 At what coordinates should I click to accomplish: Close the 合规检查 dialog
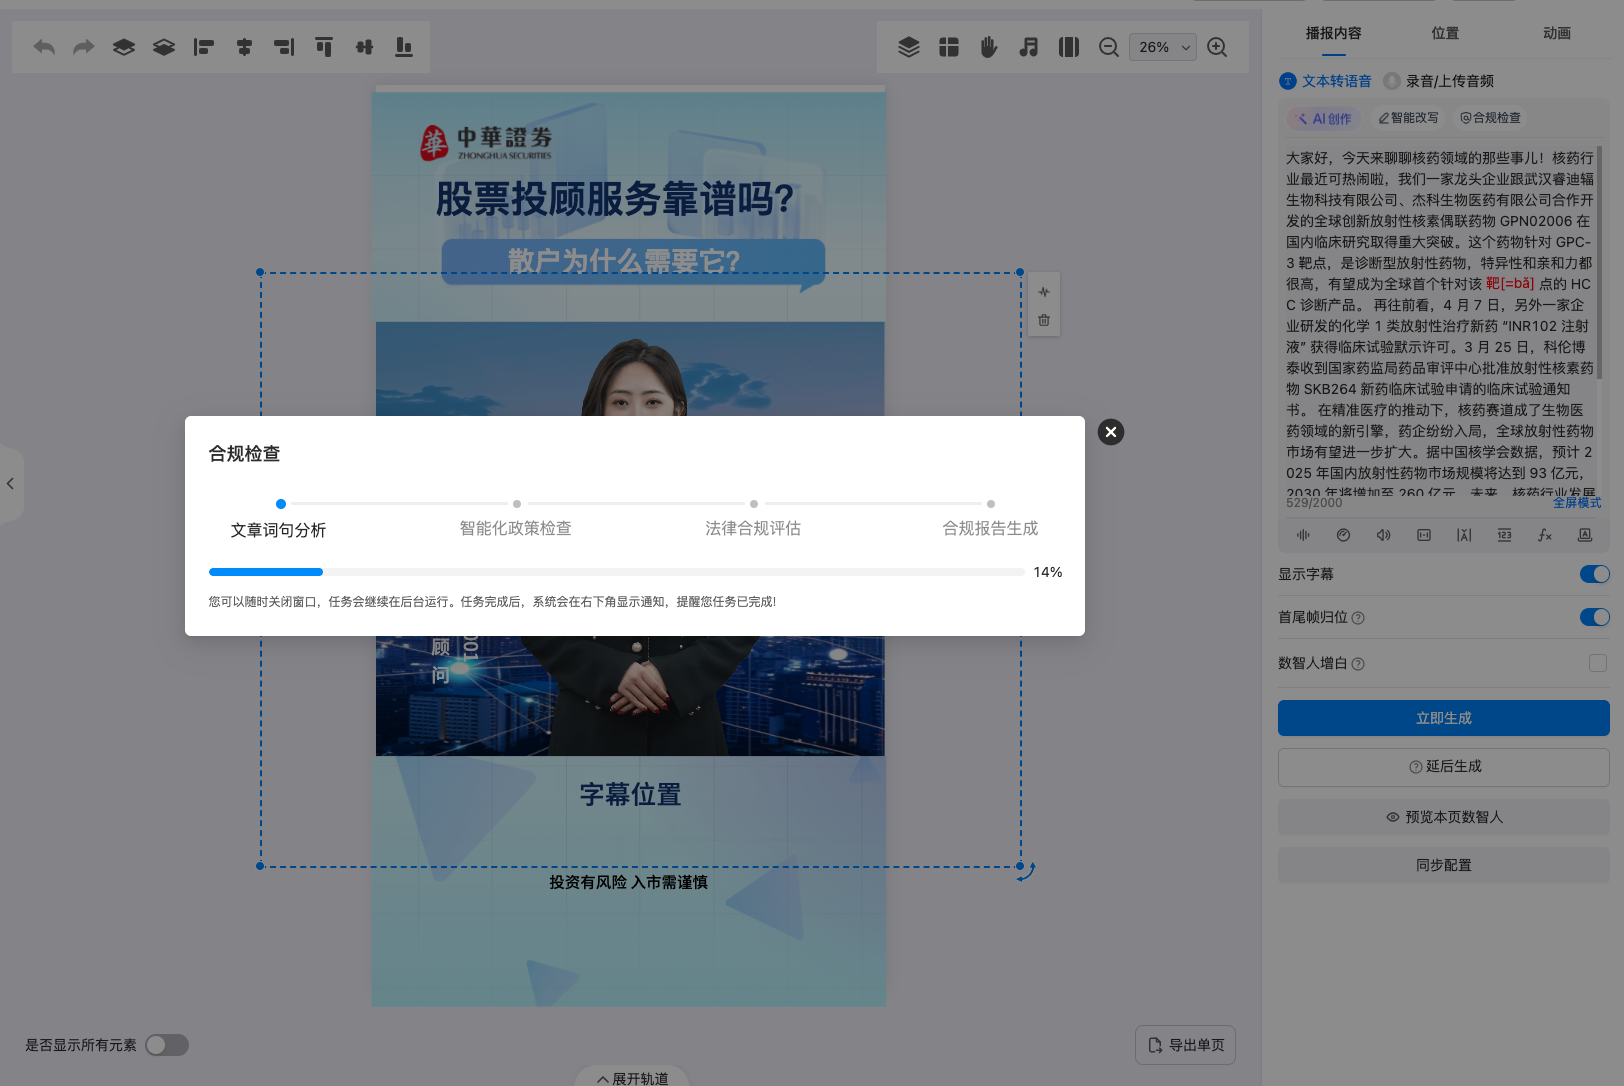coord(1111,432)
